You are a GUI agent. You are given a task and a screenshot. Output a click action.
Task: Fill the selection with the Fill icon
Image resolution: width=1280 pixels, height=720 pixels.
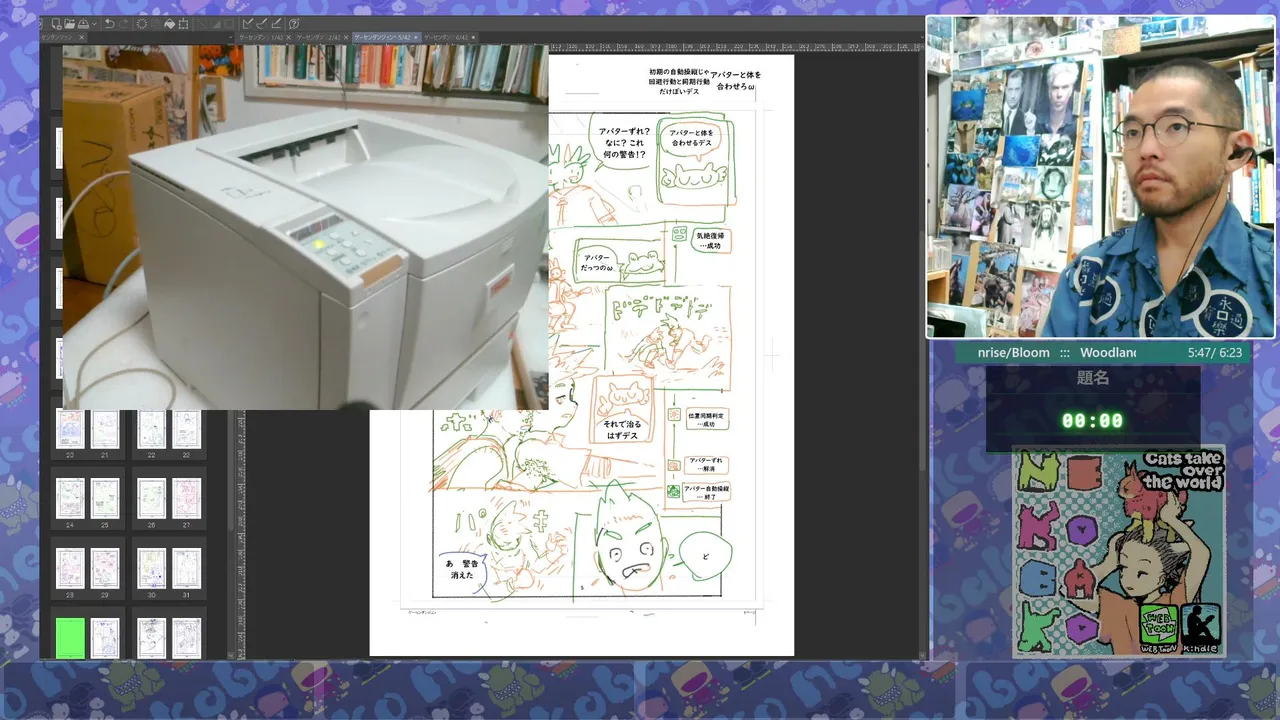(169, 23)
